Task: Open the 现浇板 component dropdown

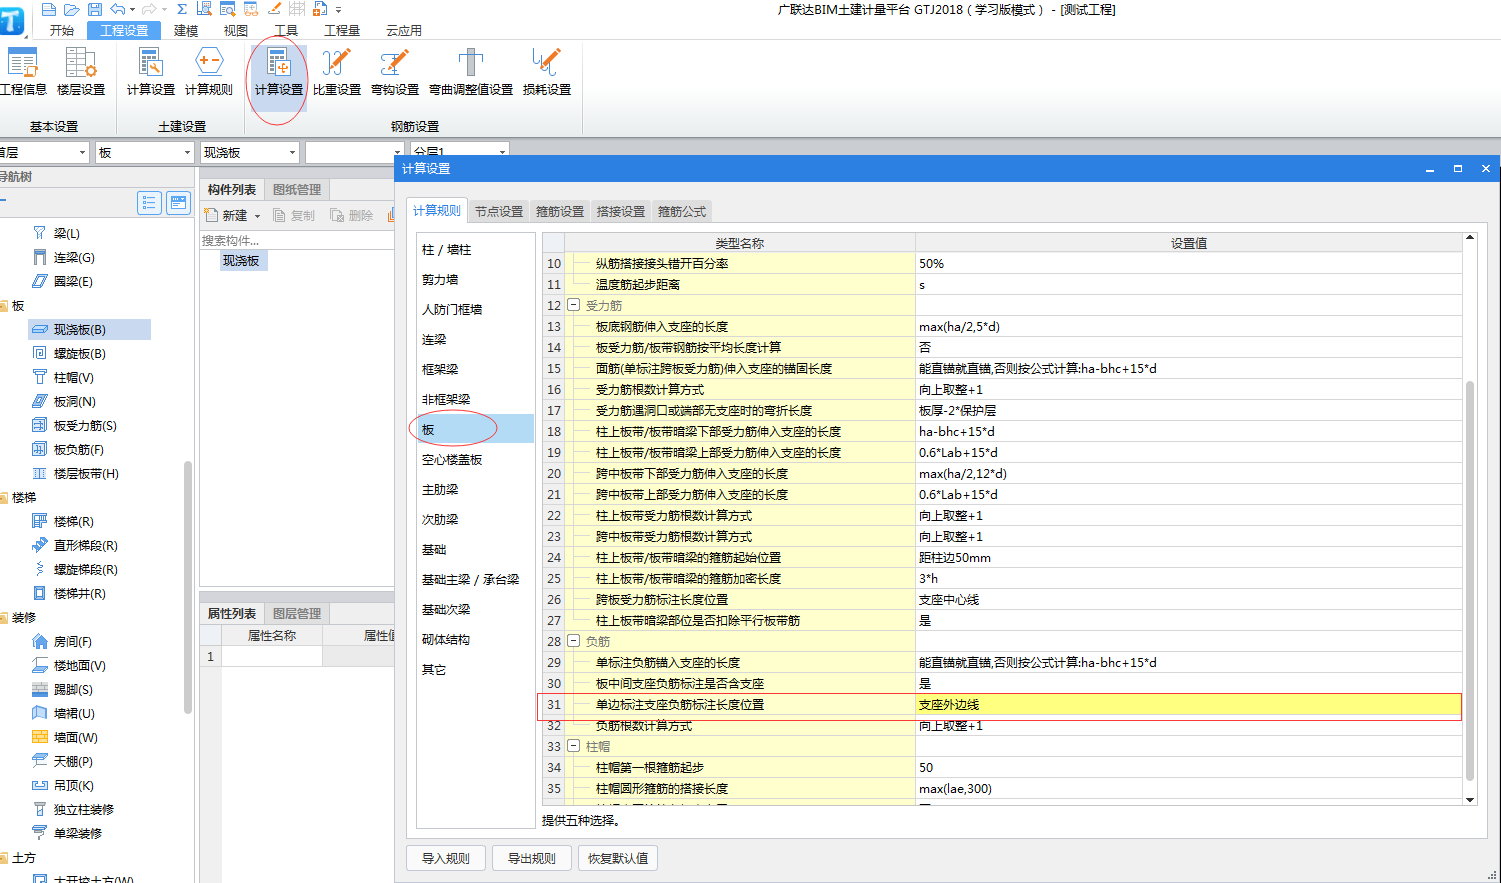Action: (x=292, y=152)
